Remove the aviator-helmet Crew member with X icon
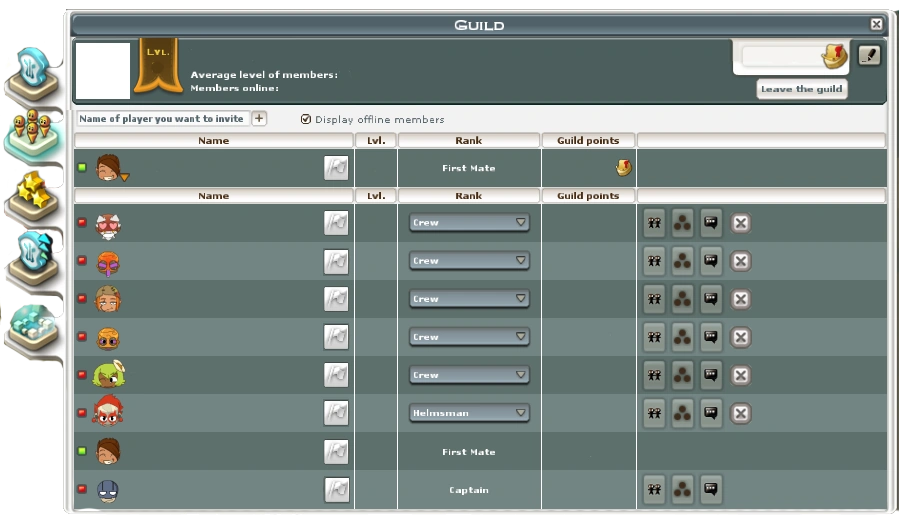899x522 pixels. click(x=740, y=299)
